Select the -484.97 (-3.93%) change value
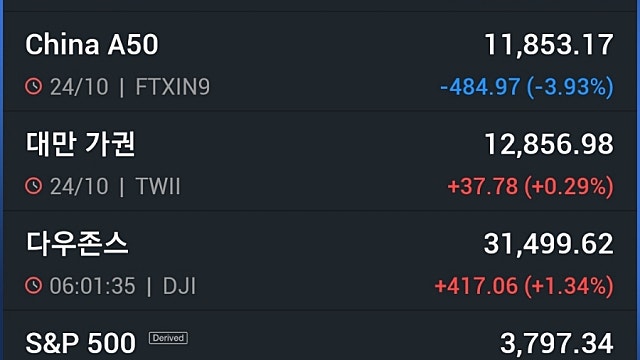 coord(527,87)
